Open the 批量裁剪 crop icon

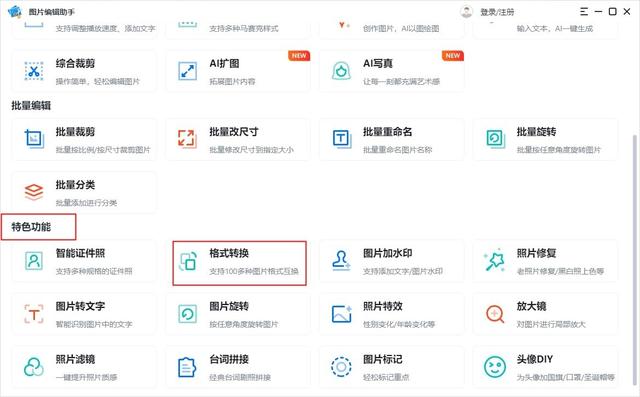pyautogui.click(x=34, y=139)
